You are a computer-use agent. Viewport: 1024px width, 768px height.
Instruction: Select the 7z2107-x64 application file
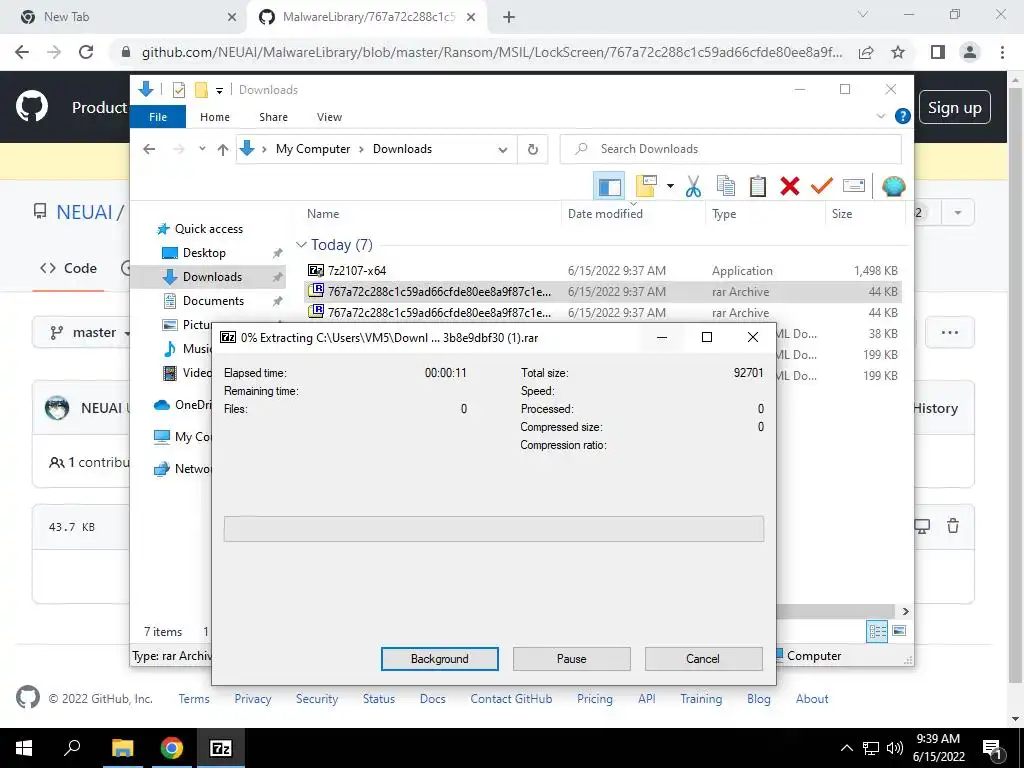603,270
